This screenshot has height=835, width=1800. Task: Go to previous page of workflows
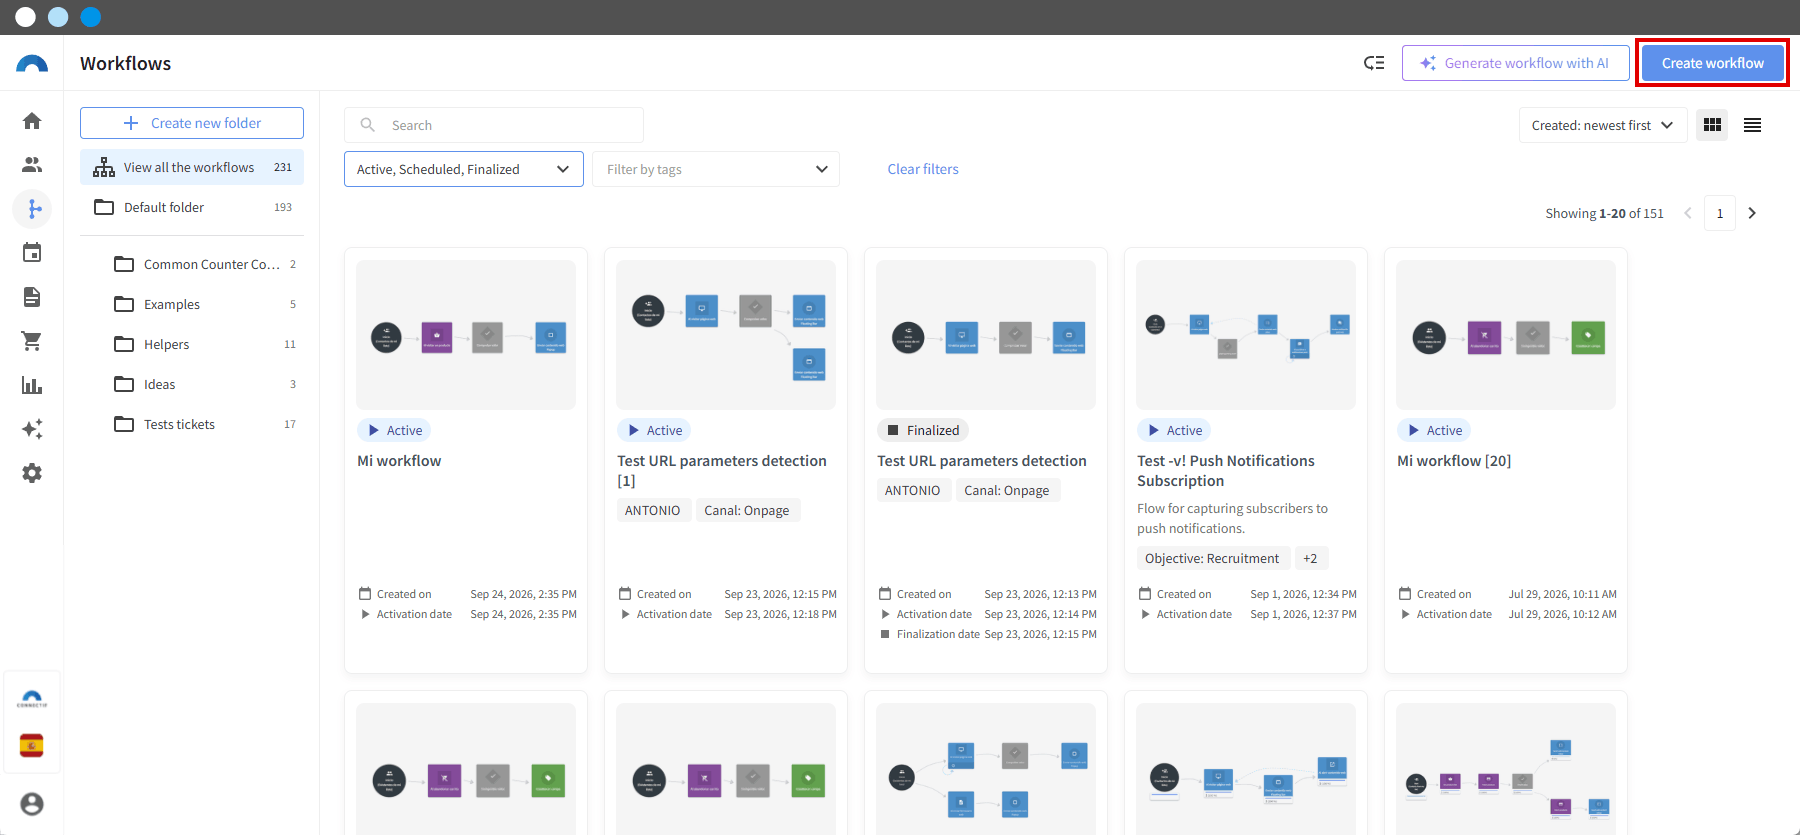point(1688,213)
